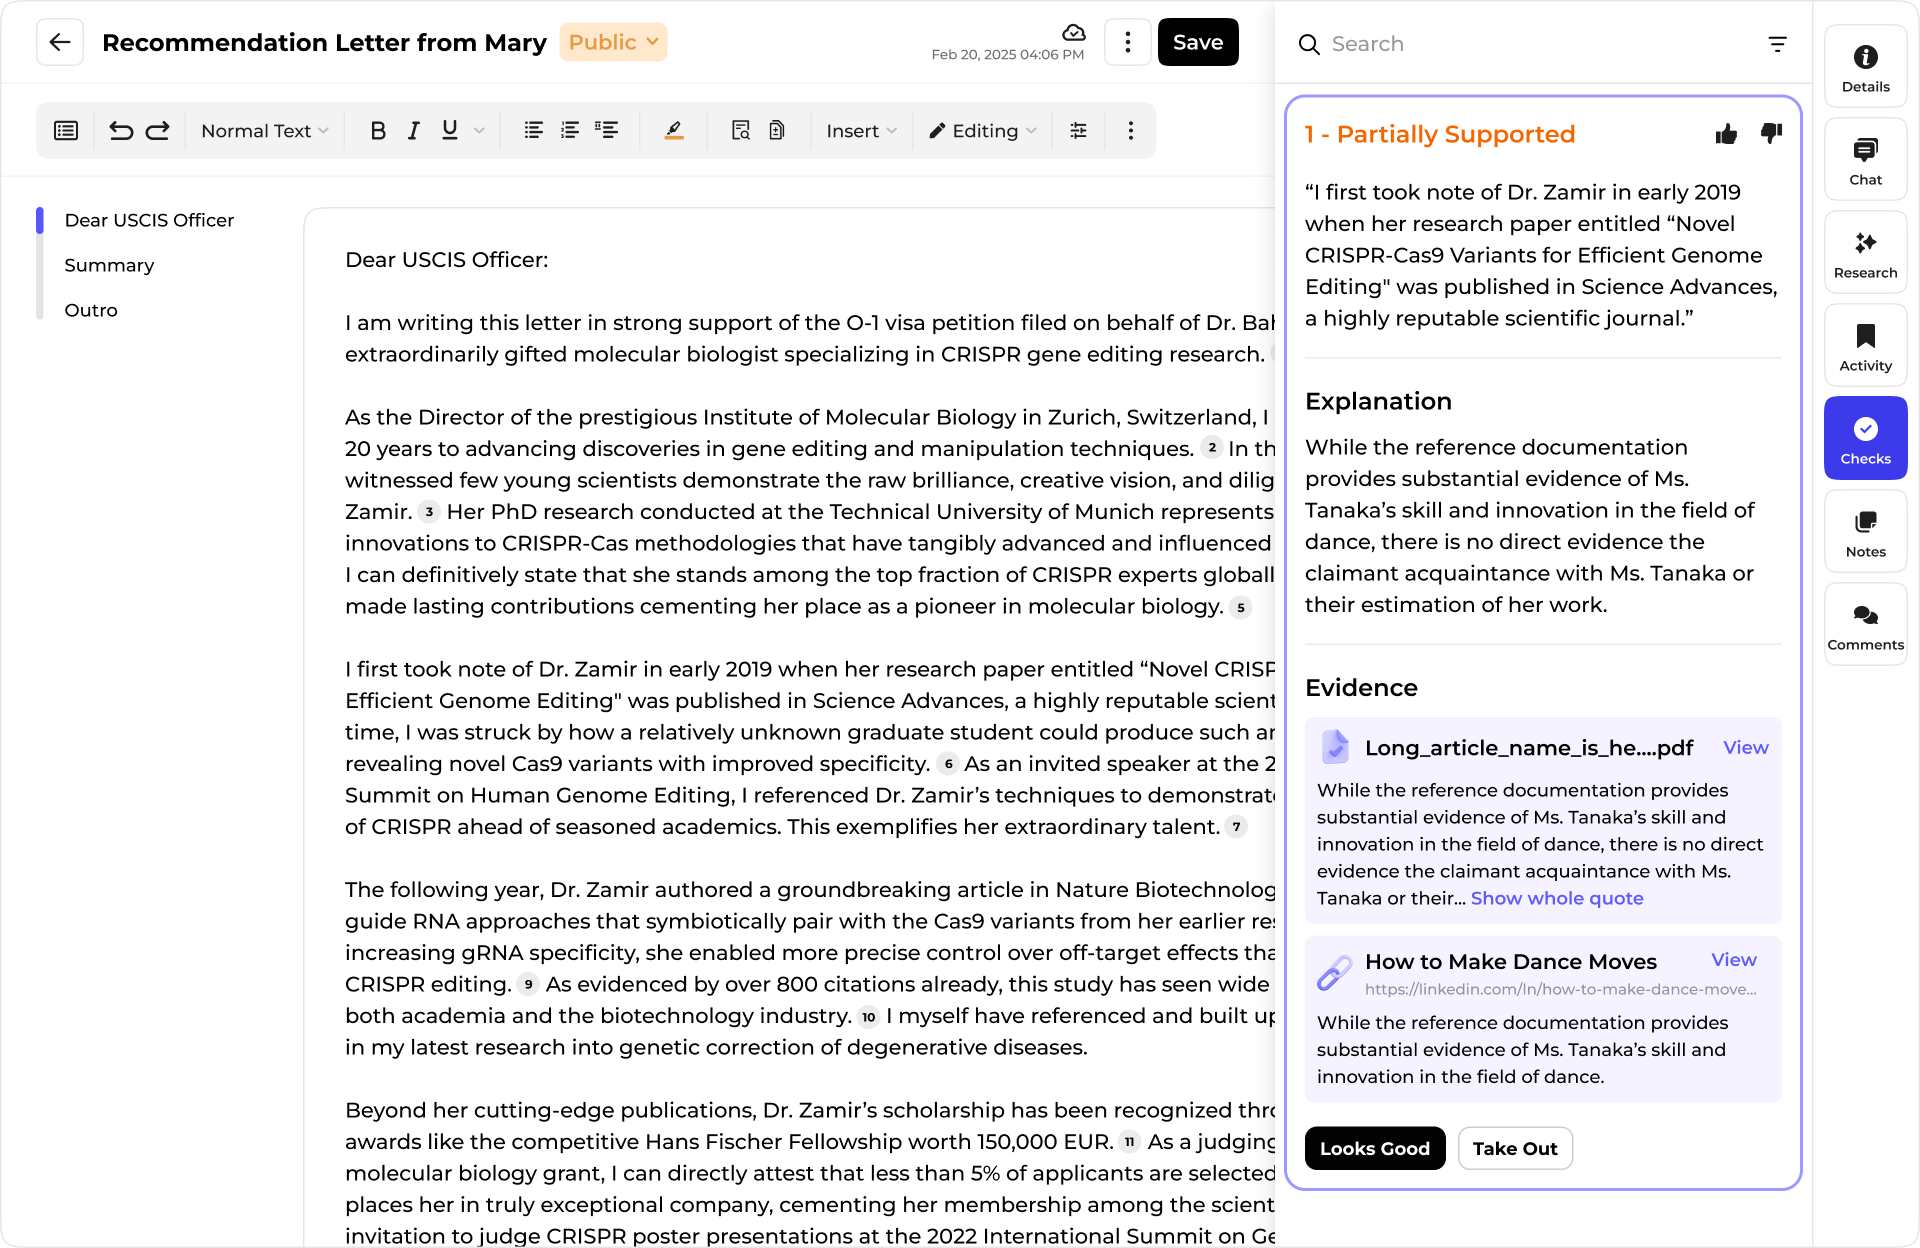Click the Take Out button

coord(1515,1149)
